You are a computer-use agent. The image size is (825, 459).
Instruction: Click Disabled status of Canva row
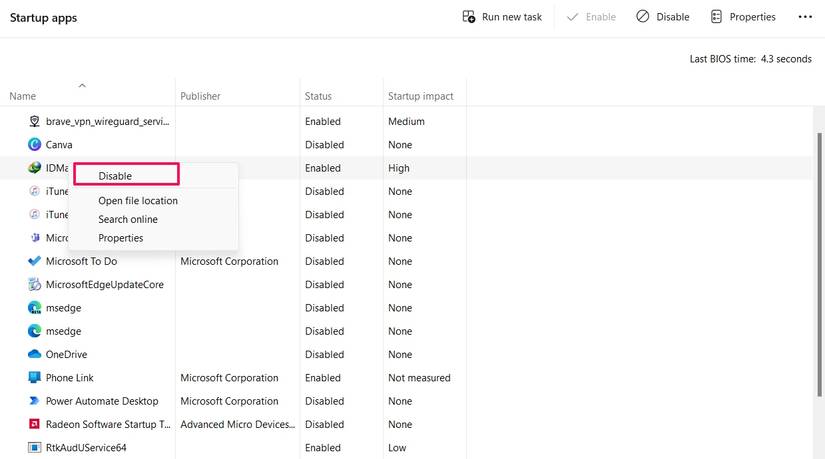324,145
